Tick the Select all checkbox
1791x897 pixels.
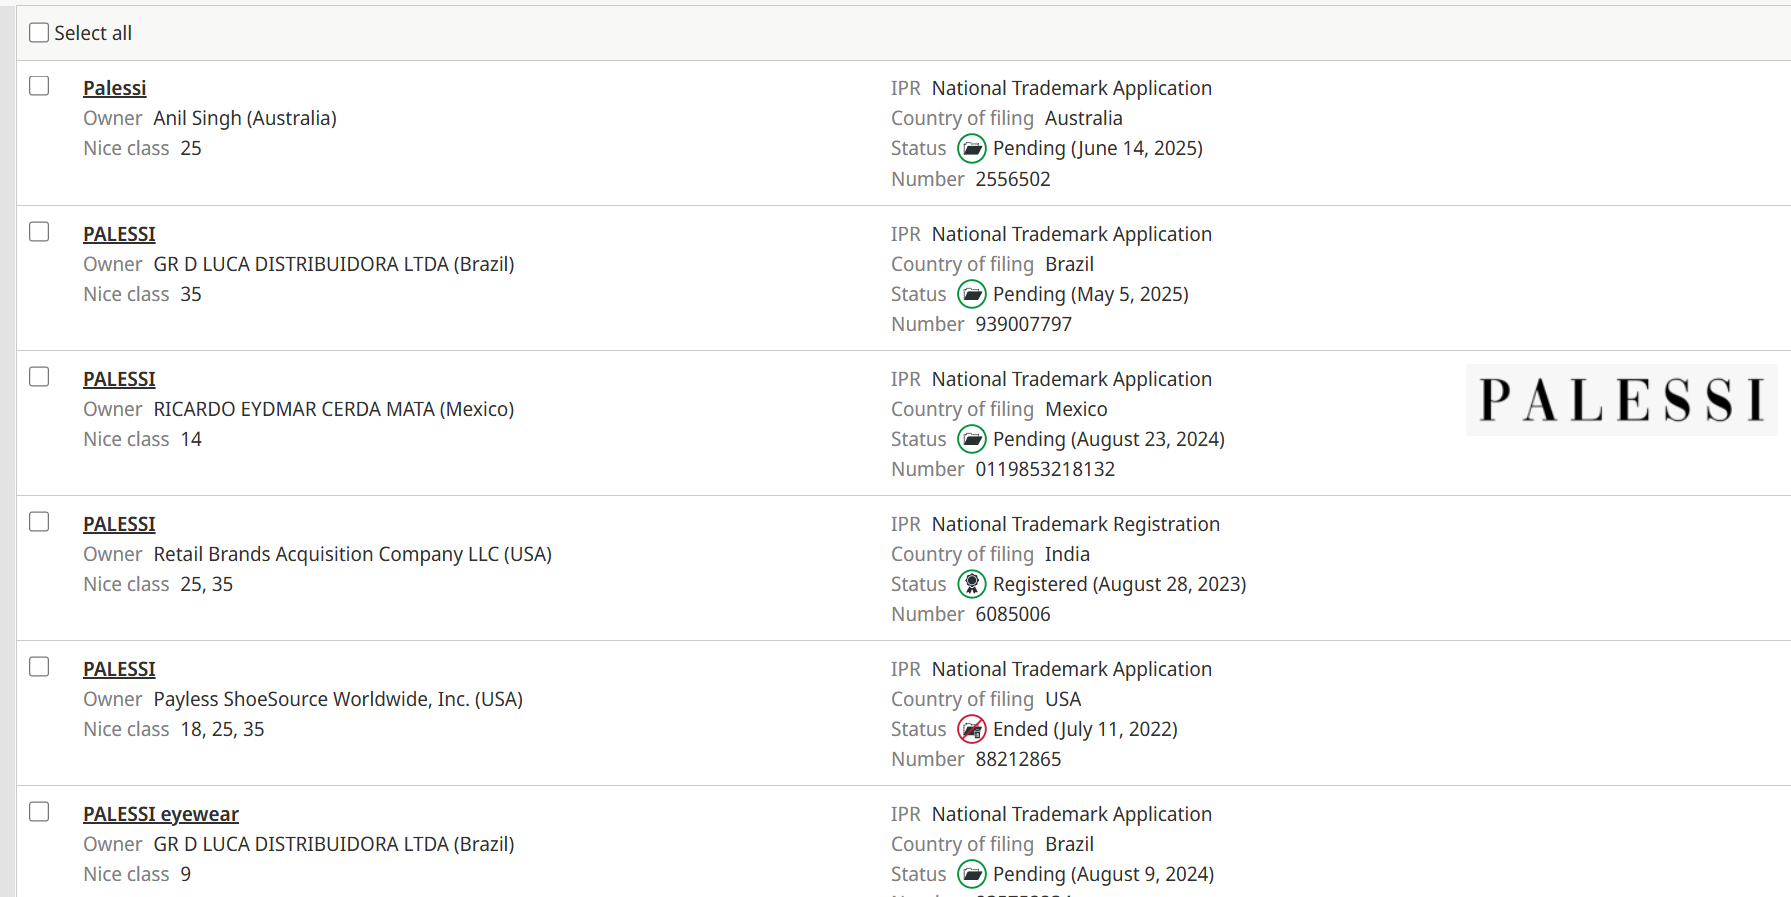click(39, 33)
